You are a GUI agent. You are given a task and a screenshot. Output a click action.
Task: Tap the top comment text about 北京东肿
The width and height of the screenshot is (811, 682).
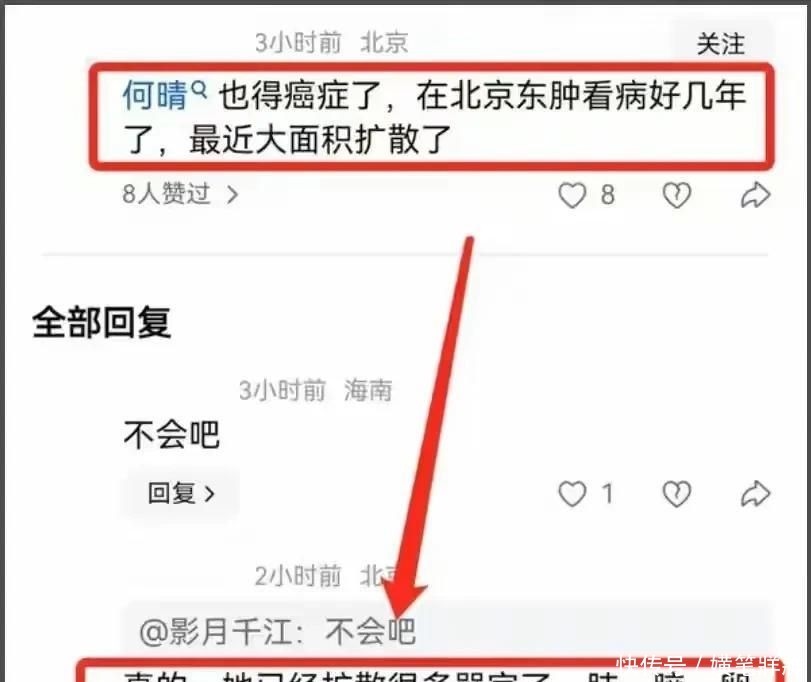pos(434,117)
